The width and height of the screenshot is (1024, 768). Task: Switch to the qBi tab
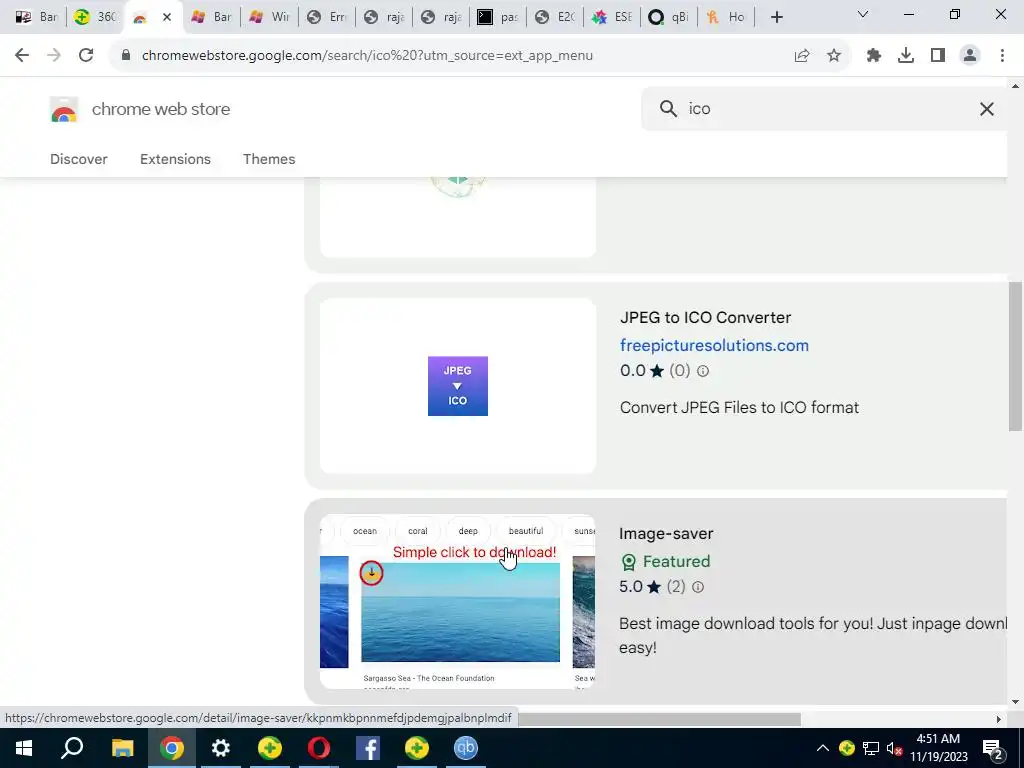[x=669, y=17]
